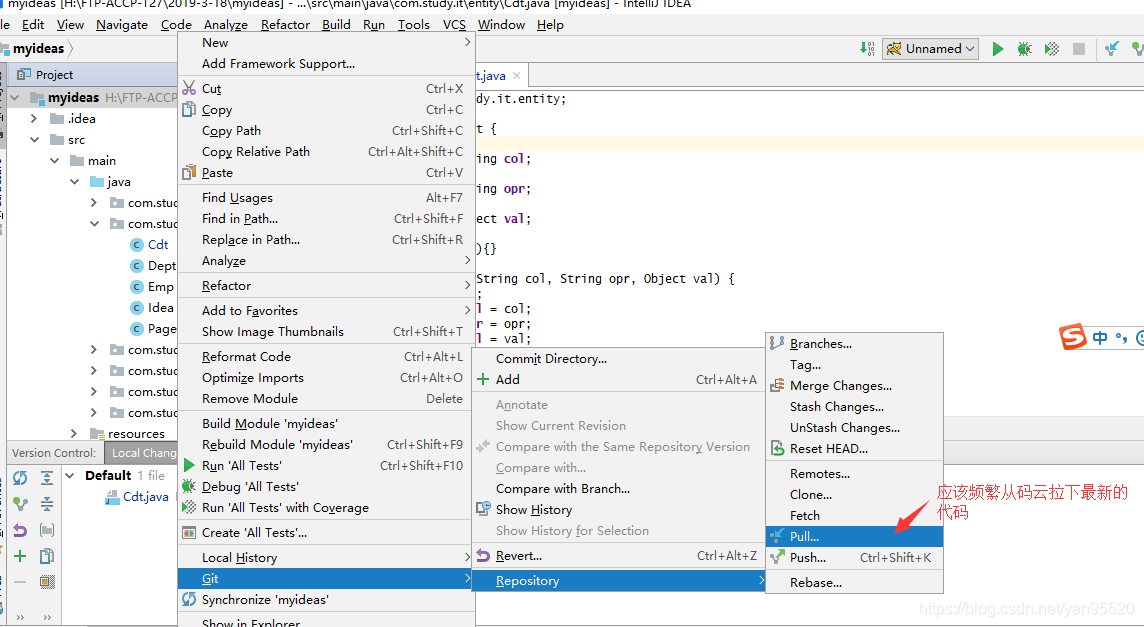Screen dimensions: 1144x627
Task: Click the green plus New Changelist icon
Action: pyautogui.click(x=20, y=556)
